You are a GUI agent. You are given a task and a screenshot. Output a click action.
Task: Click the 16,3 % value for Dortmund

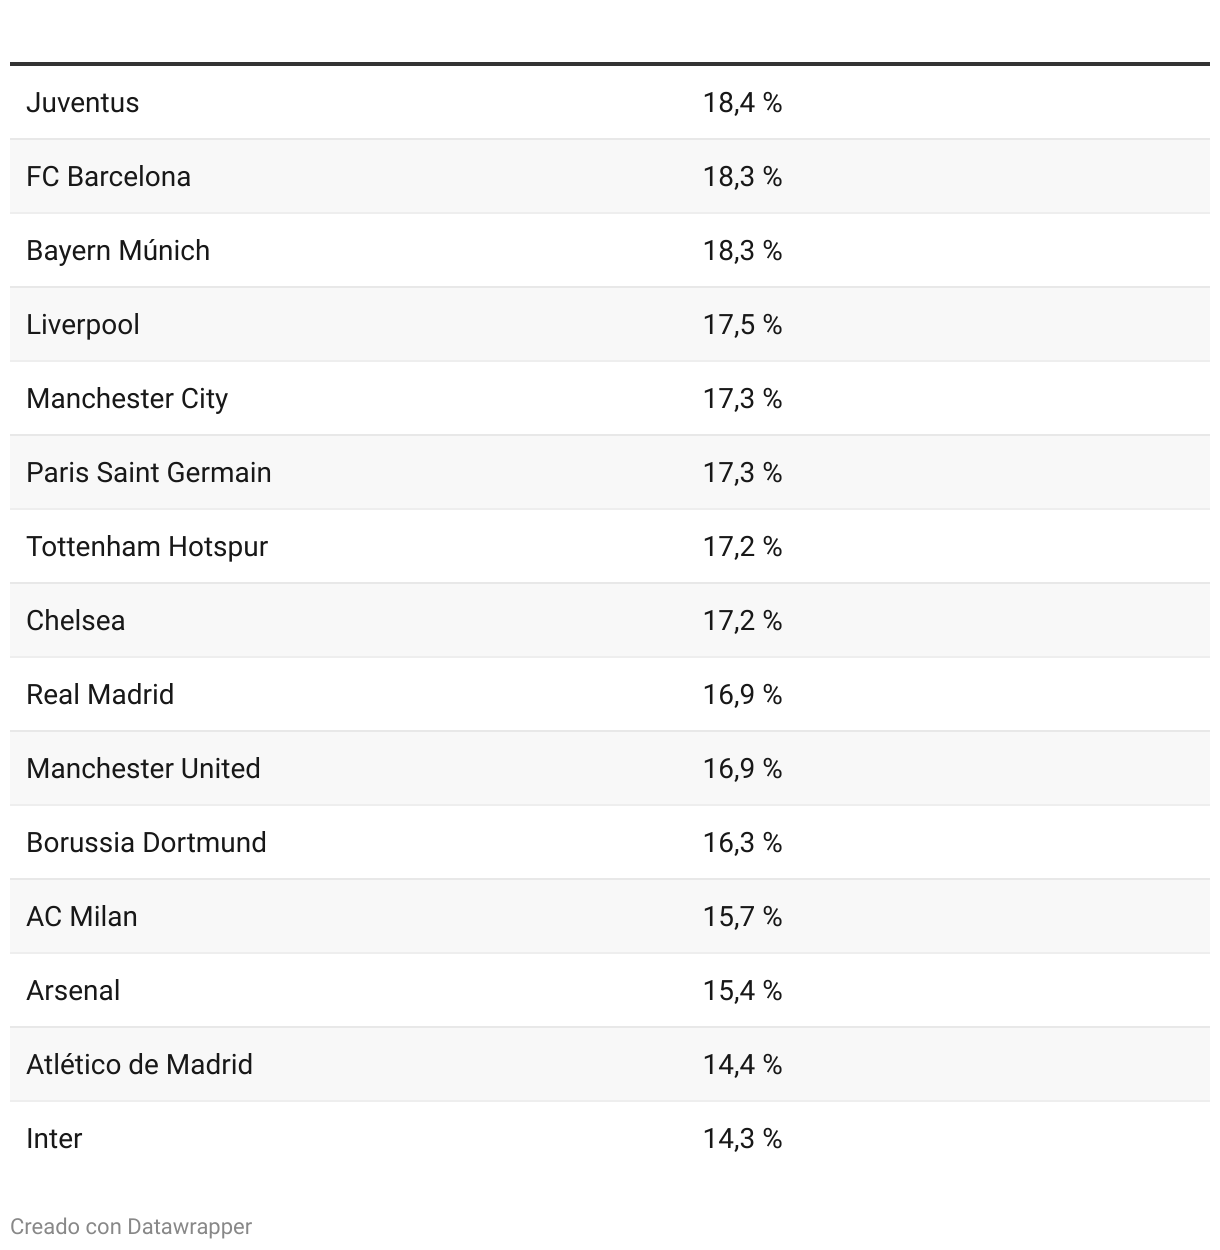(742, 843)
